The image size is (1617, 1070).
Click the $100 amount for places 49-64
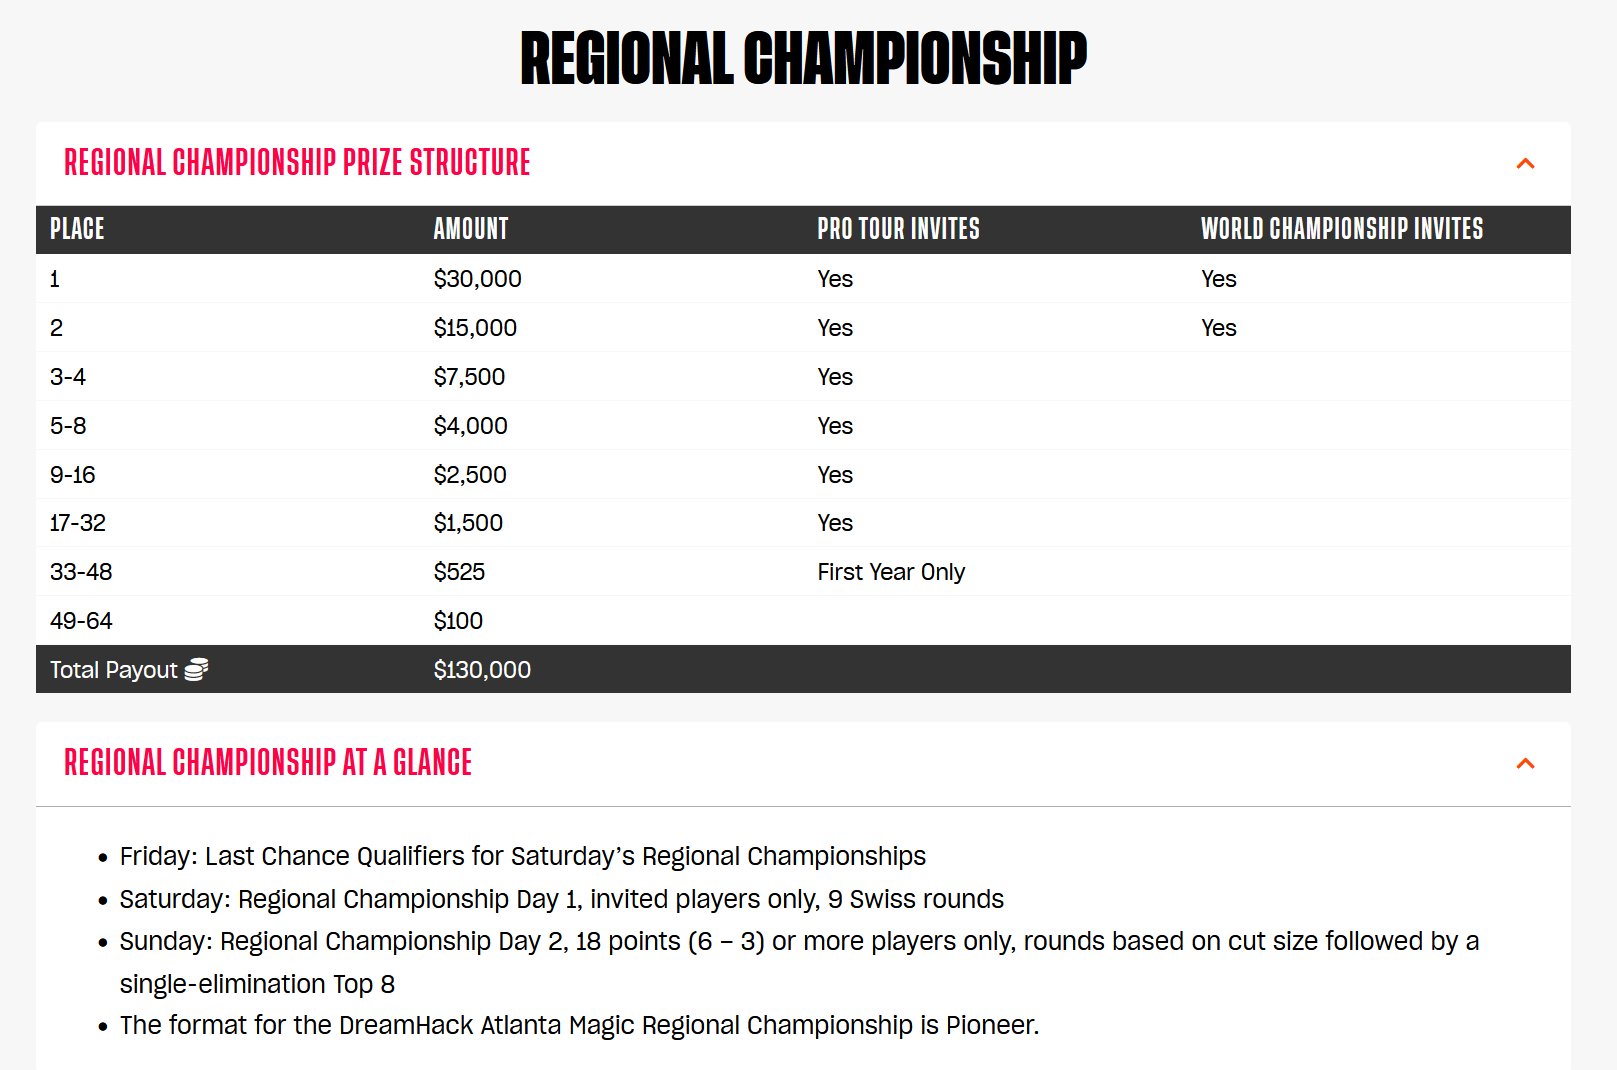(x=458, y=621)
